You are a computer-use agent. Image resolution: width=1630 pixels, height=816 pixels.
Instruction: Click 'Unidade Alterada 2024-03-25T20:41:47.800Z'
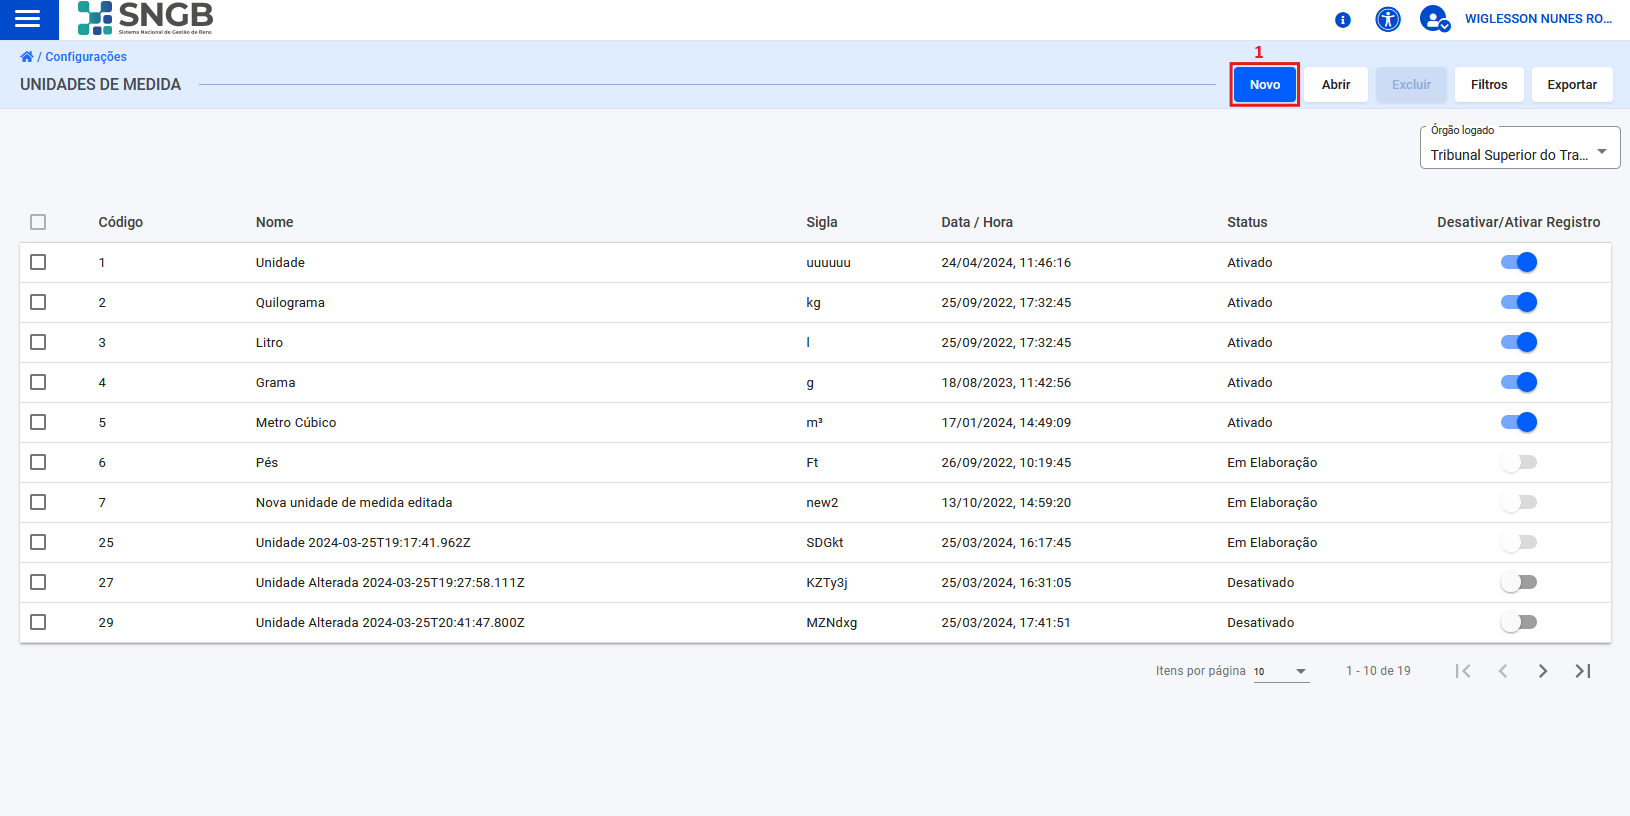390,623
